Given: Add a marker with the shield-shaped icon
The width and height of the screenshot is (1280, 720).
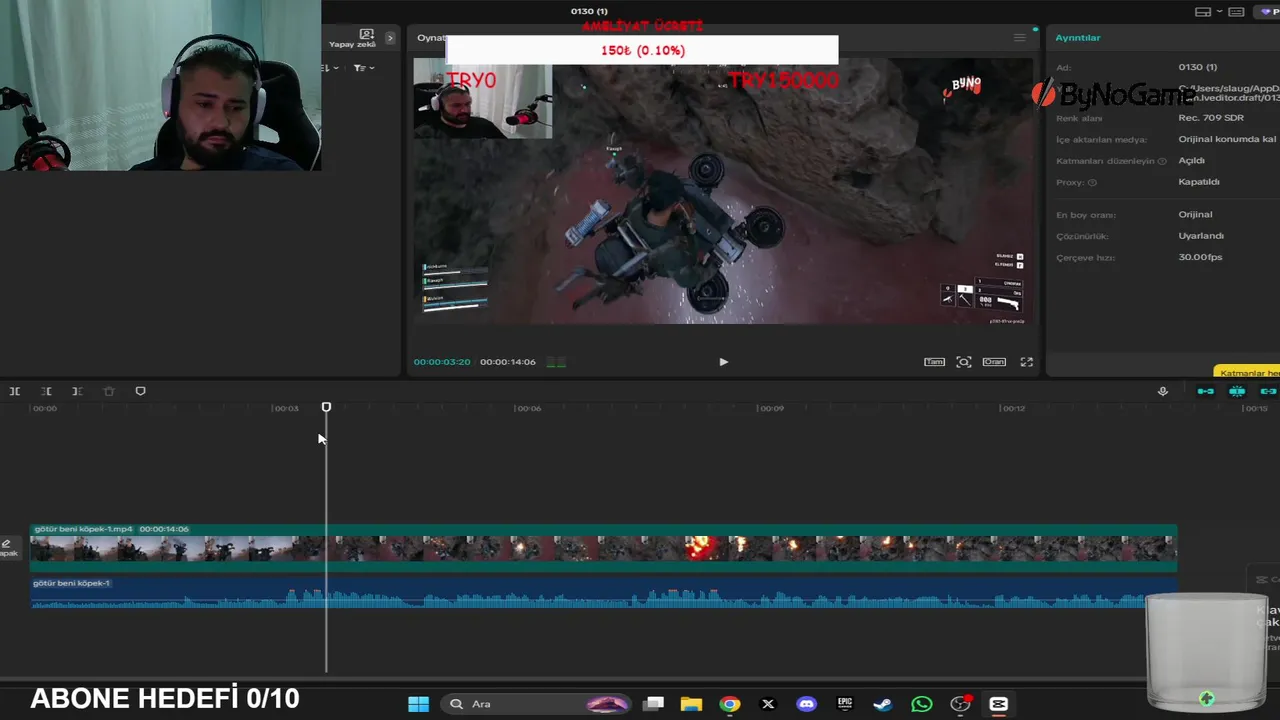Looking at the screenshot, I should pyautogui.click(x=140, y=391).
